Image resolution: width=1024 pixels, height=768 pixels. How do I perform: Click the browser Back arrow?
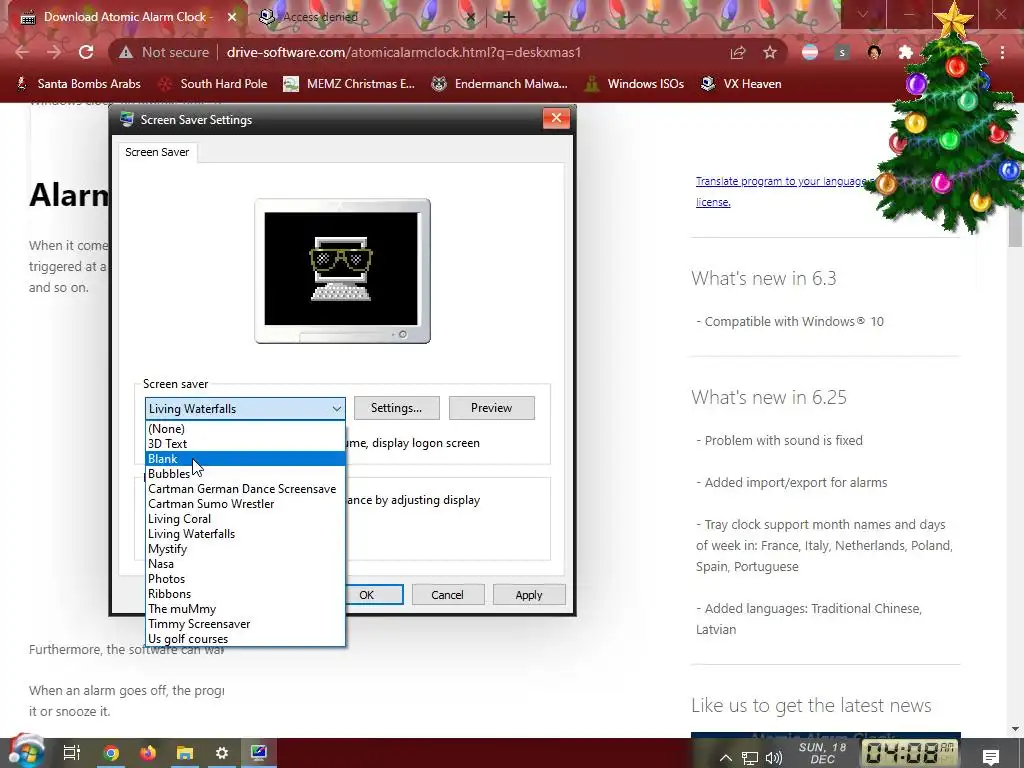pyautogui.click(x=22, y=52)
